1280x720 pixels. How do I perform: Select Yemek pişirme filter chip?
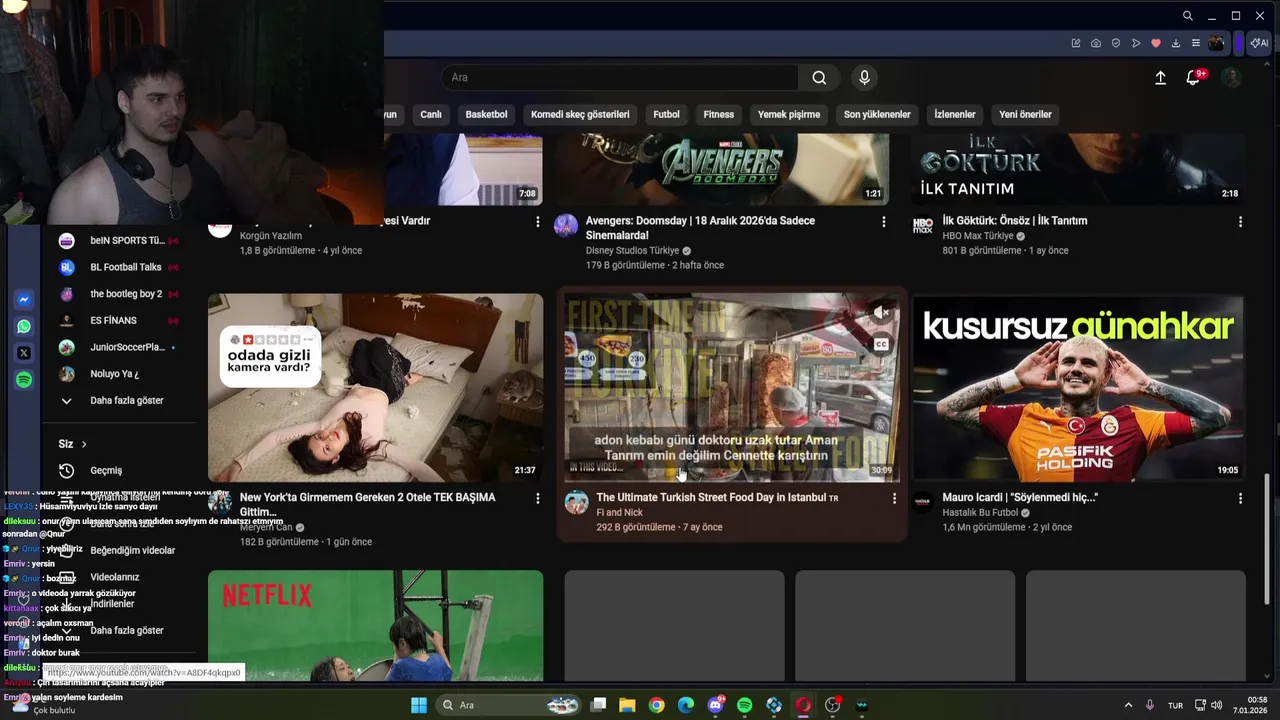click(x=789, y=114)
